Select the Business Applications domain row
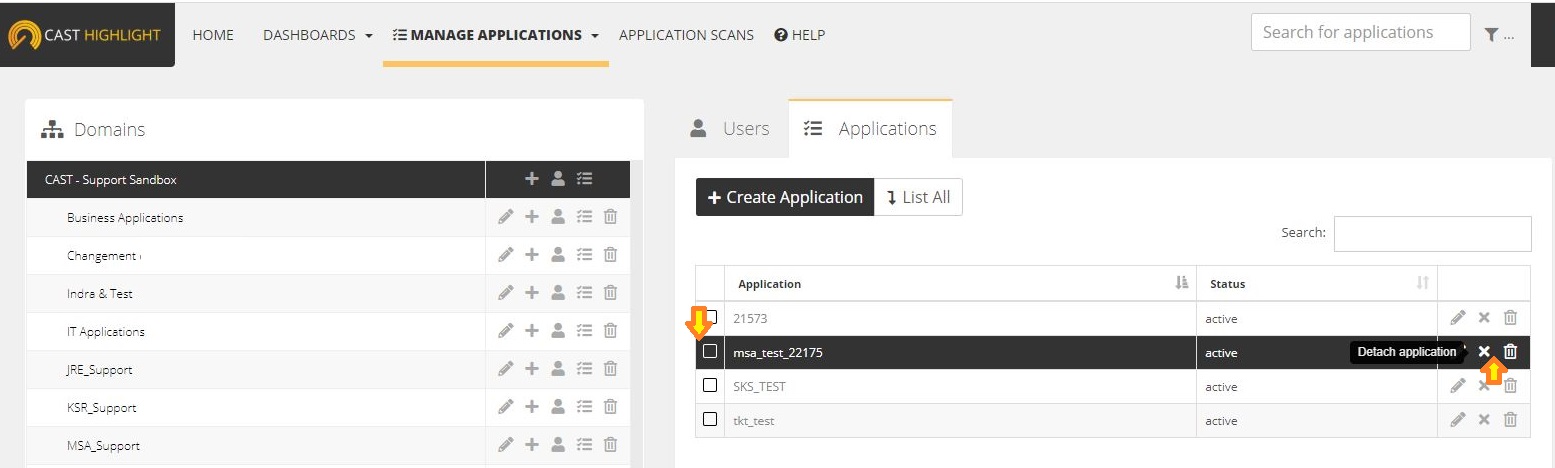This screenshot has width=1555, height=468. (255, 217)
